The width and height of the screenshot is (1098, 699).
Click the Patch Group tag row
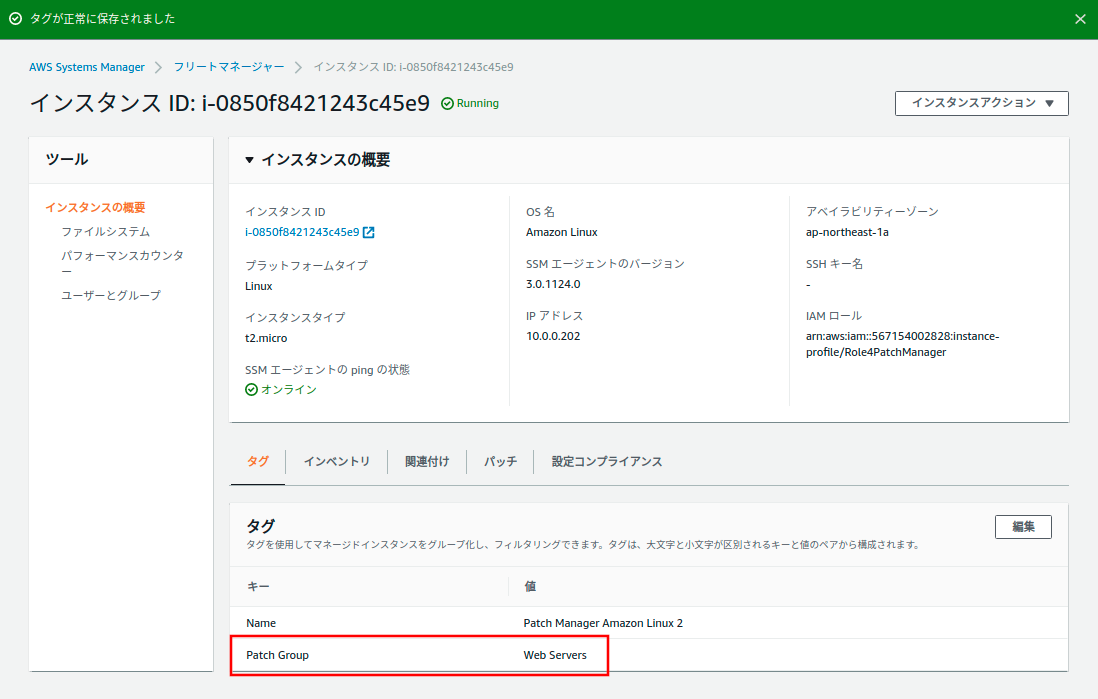tap(420, 655)
